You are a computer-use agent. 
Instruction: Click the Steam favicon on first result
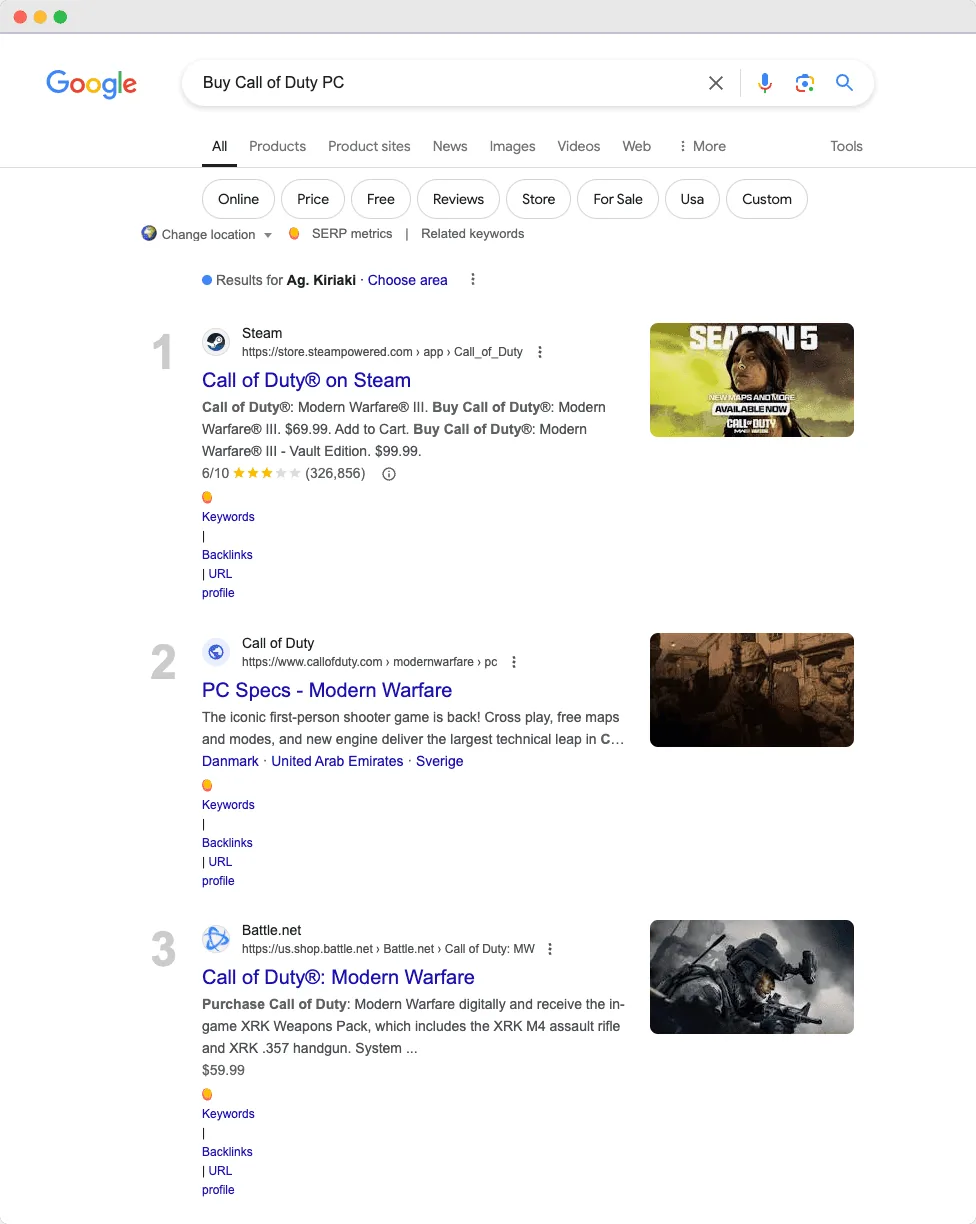click(x=215, y=341)
